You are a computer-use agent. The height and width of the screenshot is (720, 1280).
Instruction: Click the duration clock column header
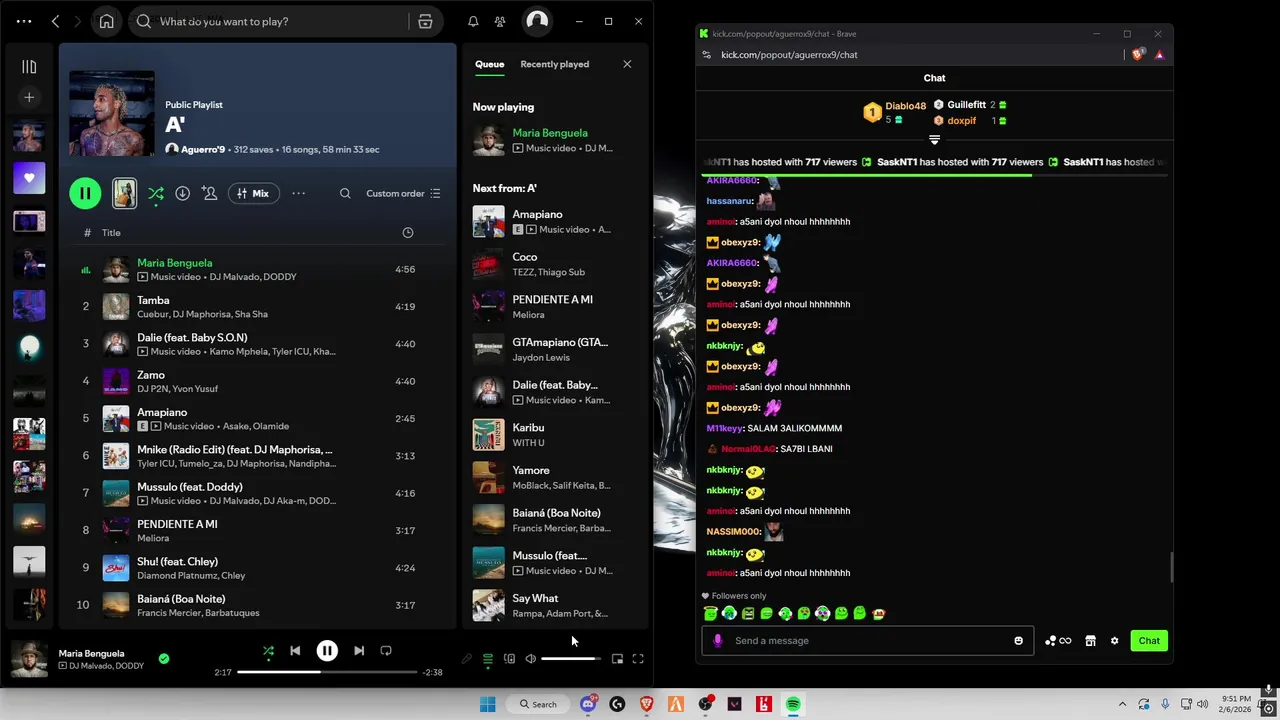click(x=407, y=232)
